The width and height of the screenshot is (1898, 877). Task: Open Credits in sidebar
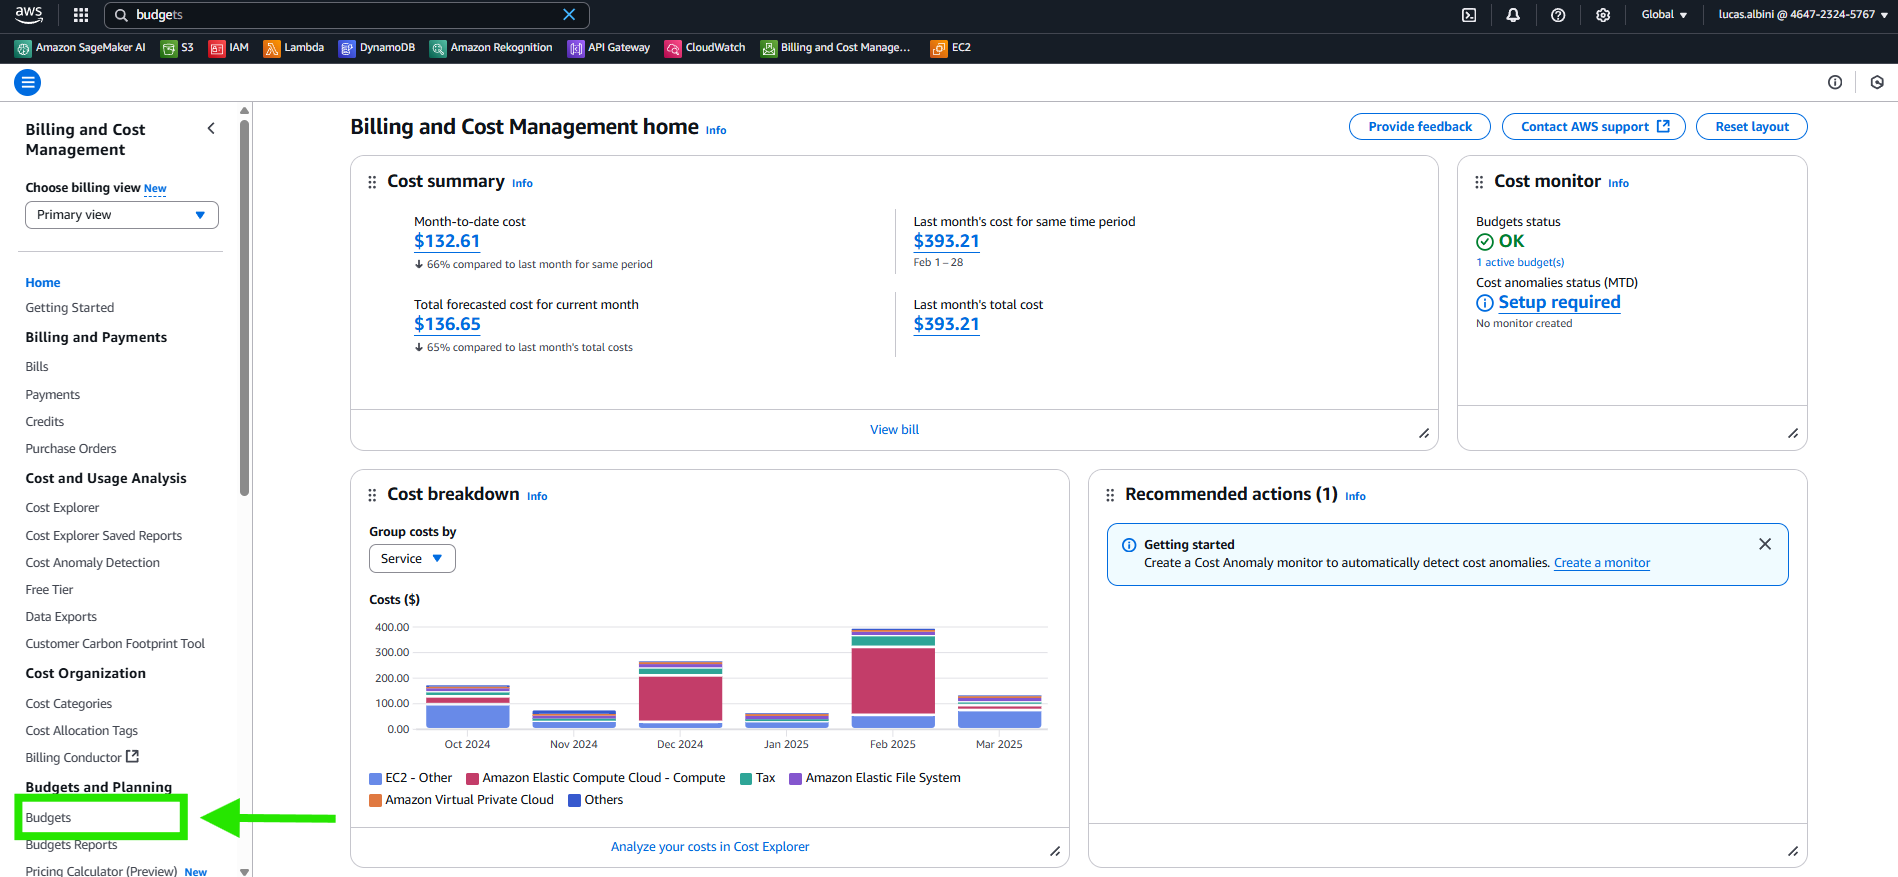(x=45, y=422)
